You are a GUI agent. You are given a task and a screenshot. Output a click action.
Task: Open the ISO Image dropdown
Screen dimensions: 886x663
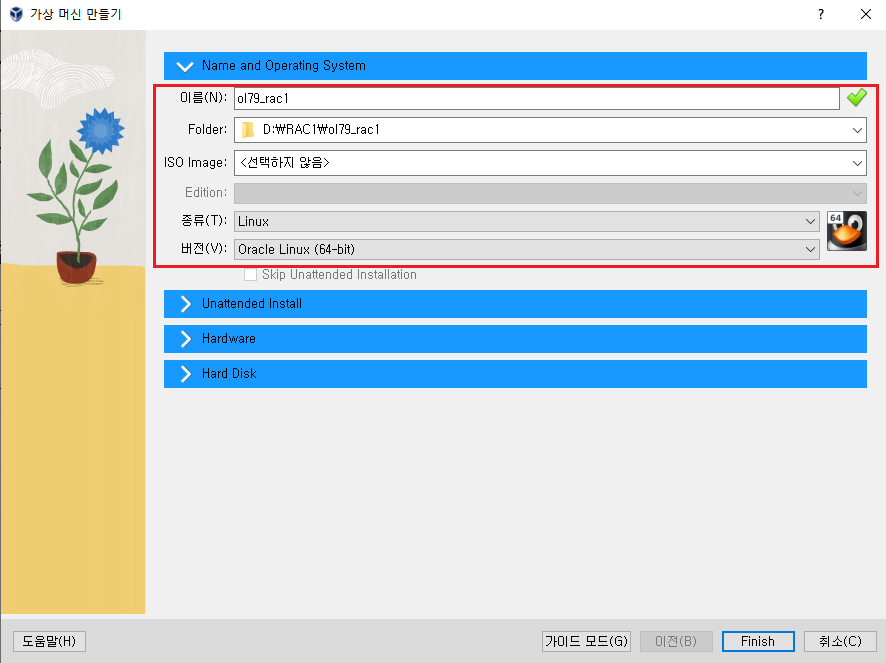click(x=857, y=163)
